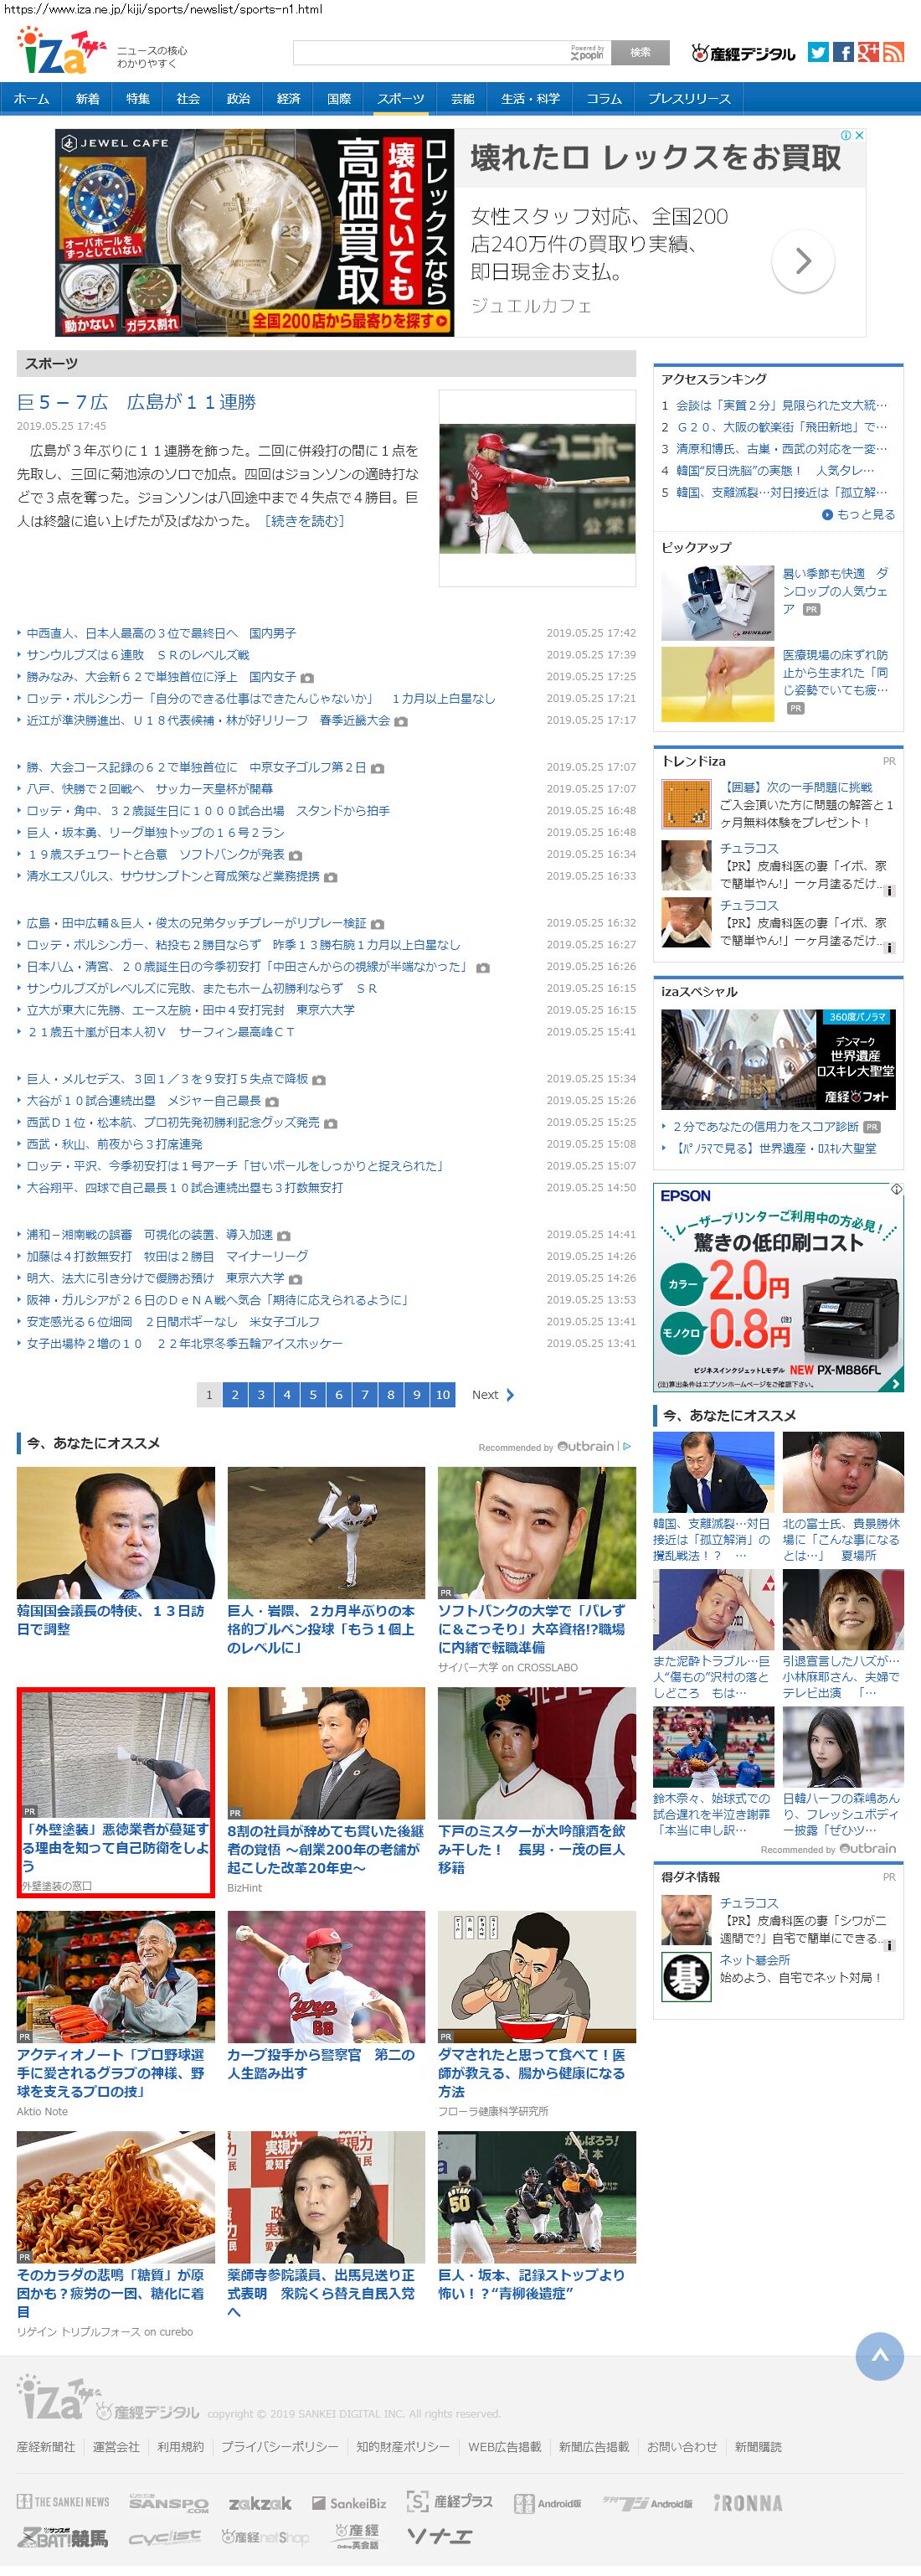Click the lead article batter photo thumbnail
The height and width of the screenshot is (2576, 921).
(x=537, y=488)
